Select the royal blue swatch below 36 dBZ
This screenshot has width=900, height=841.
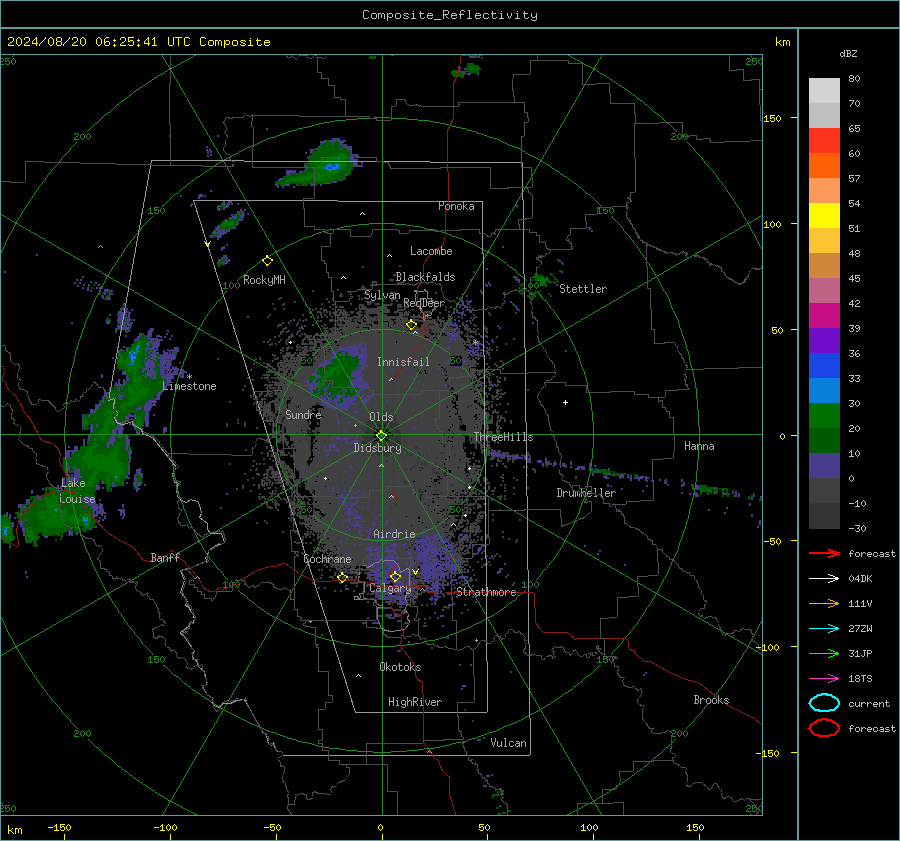tap(824, 365)
